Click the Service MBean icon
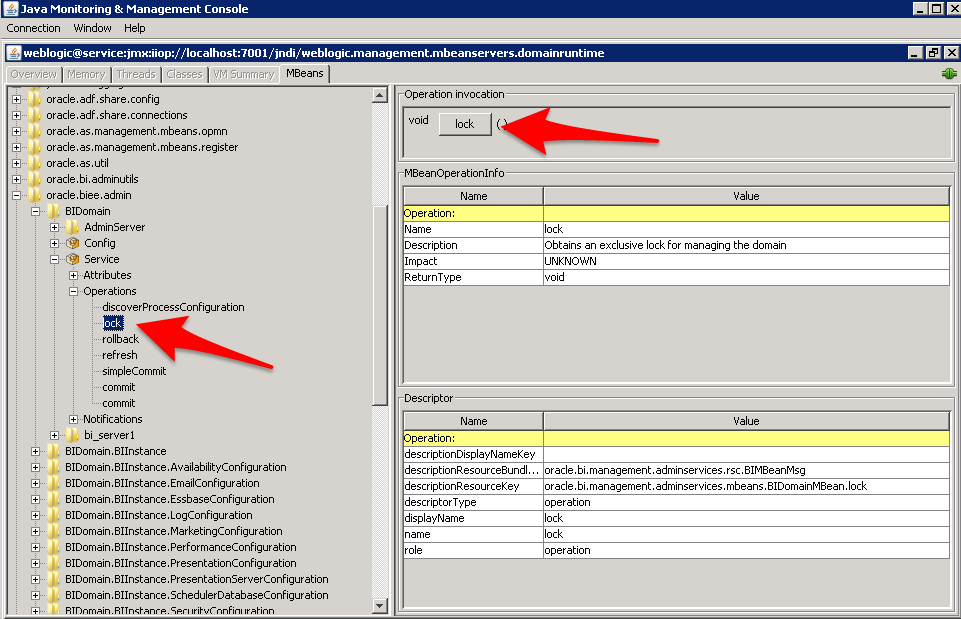The image size is (961, 619). tap(72, 259)
